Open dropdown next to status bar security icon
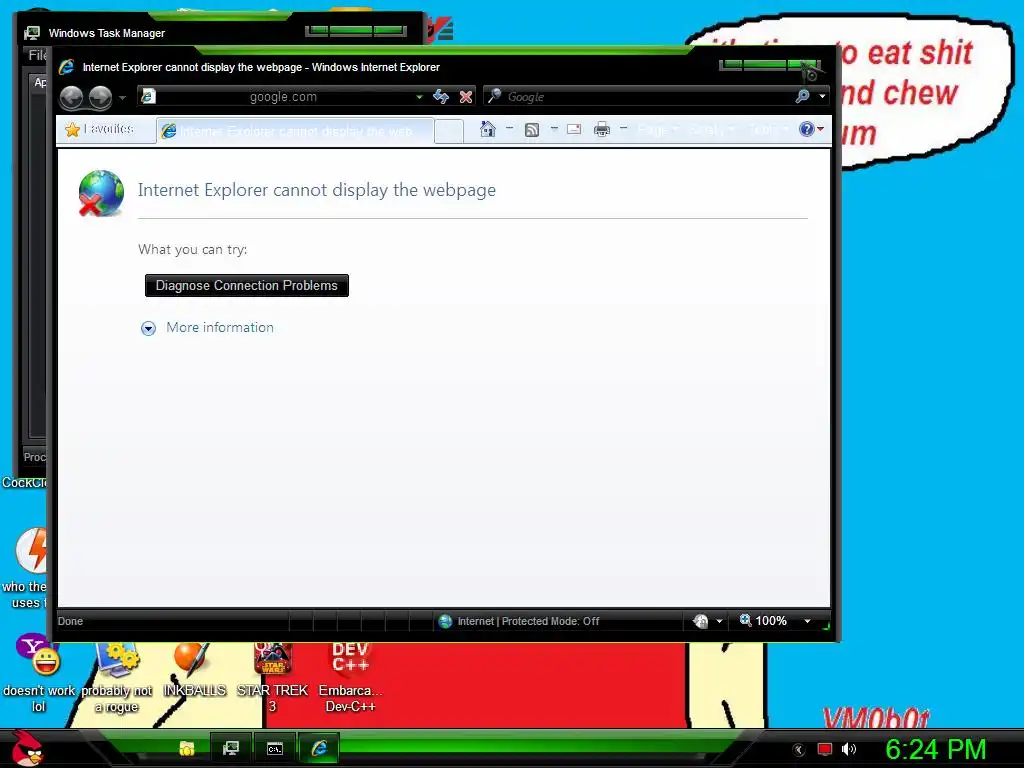Viewport: 1024px width, 768px height. coord(719,621)
